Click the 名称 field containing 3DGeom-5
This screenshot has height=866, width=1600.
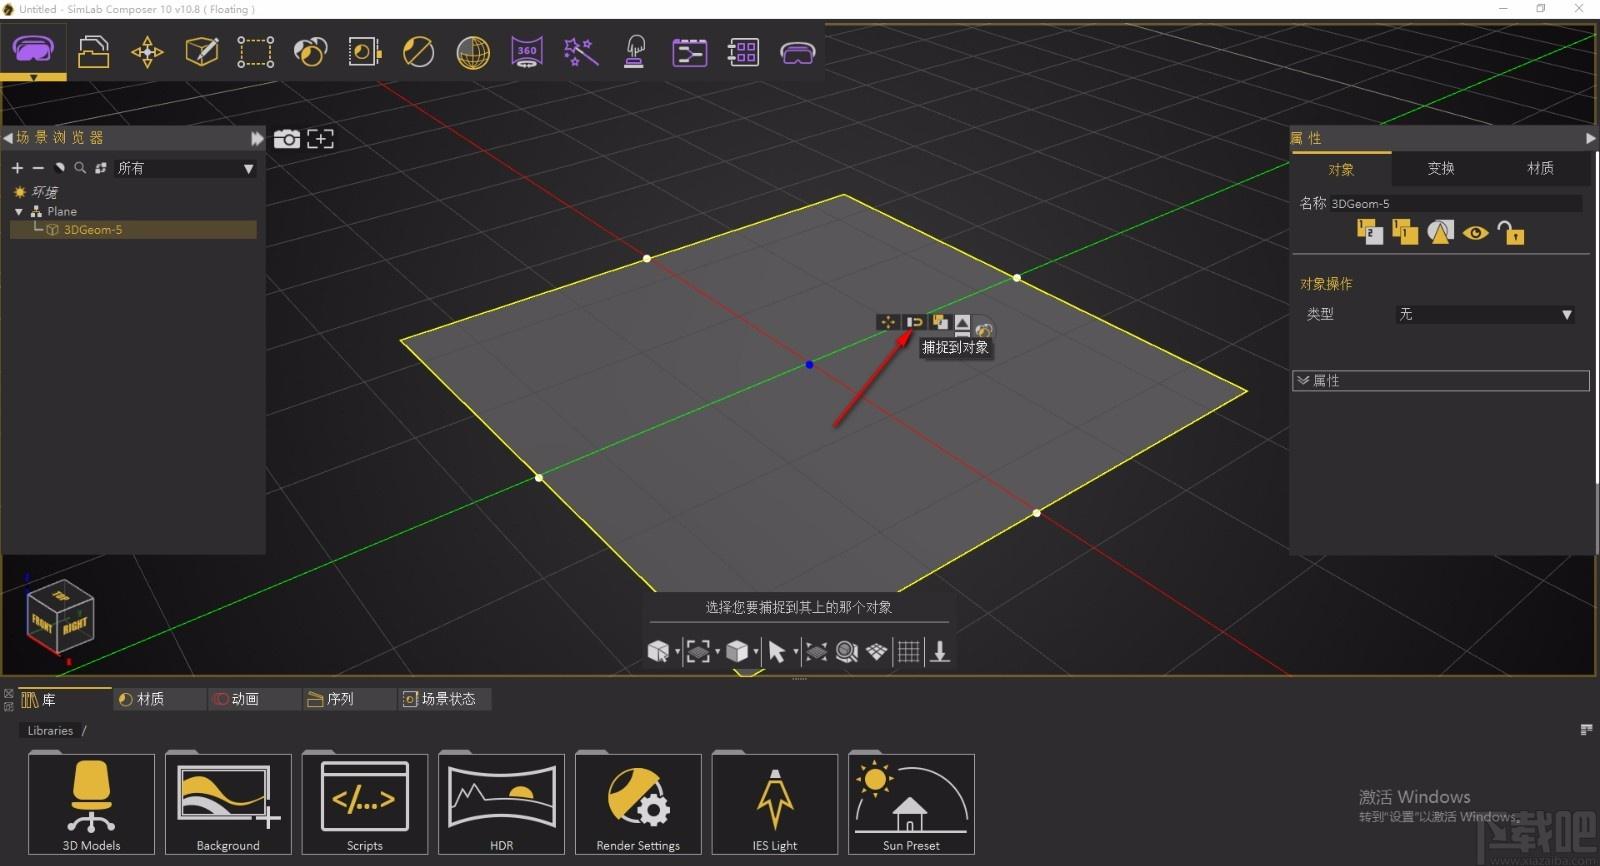(x=1456, y=204)
